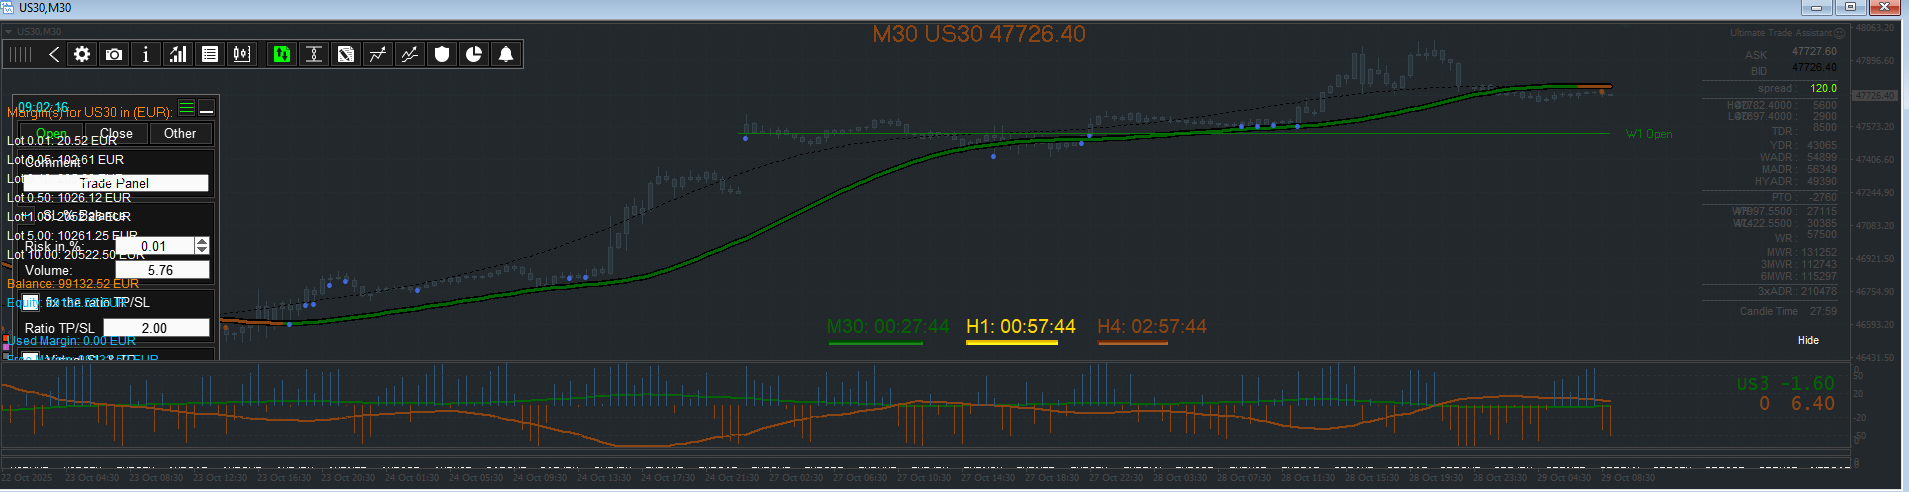The image size is (1909, 492).
Task: Click the first line chart icon
Action: (x=378, y=54)
